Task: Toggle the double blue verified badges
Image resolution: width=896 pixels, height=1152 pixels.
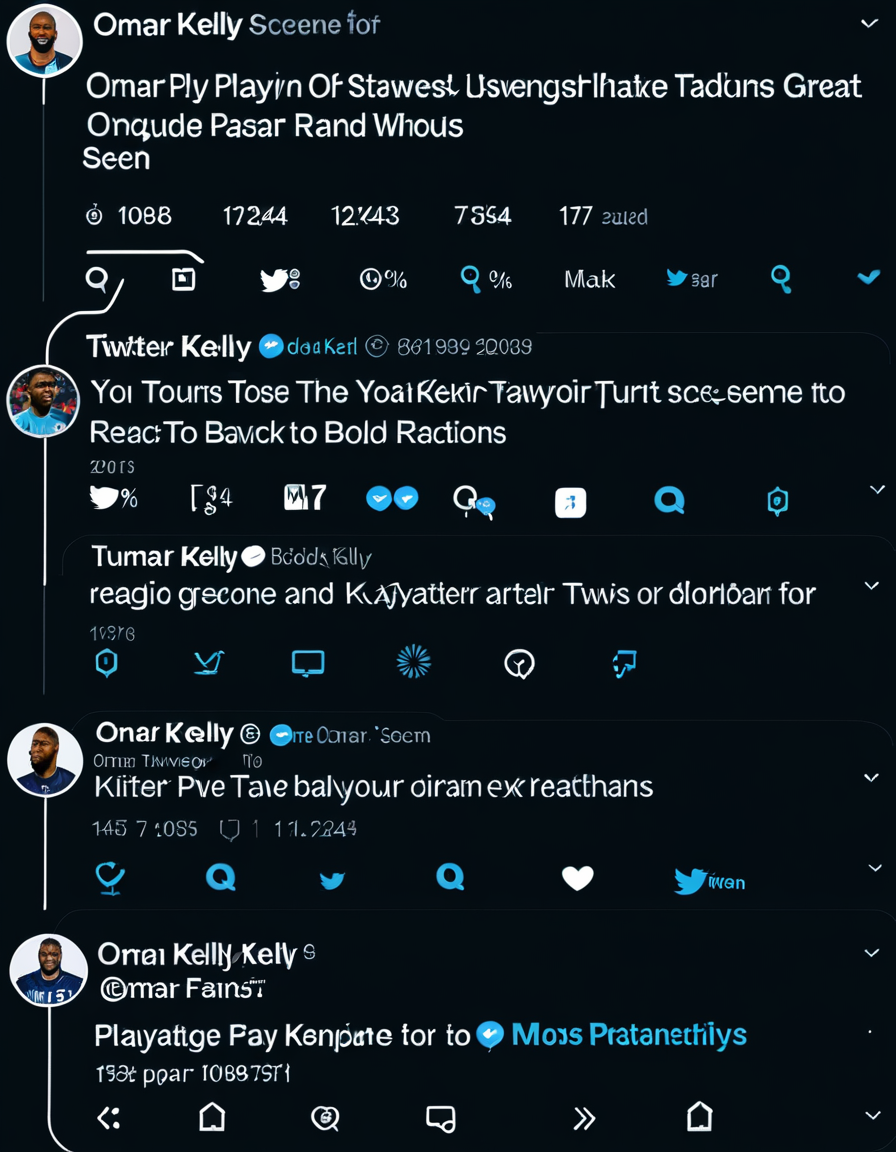Action: (x=391, y=498)
